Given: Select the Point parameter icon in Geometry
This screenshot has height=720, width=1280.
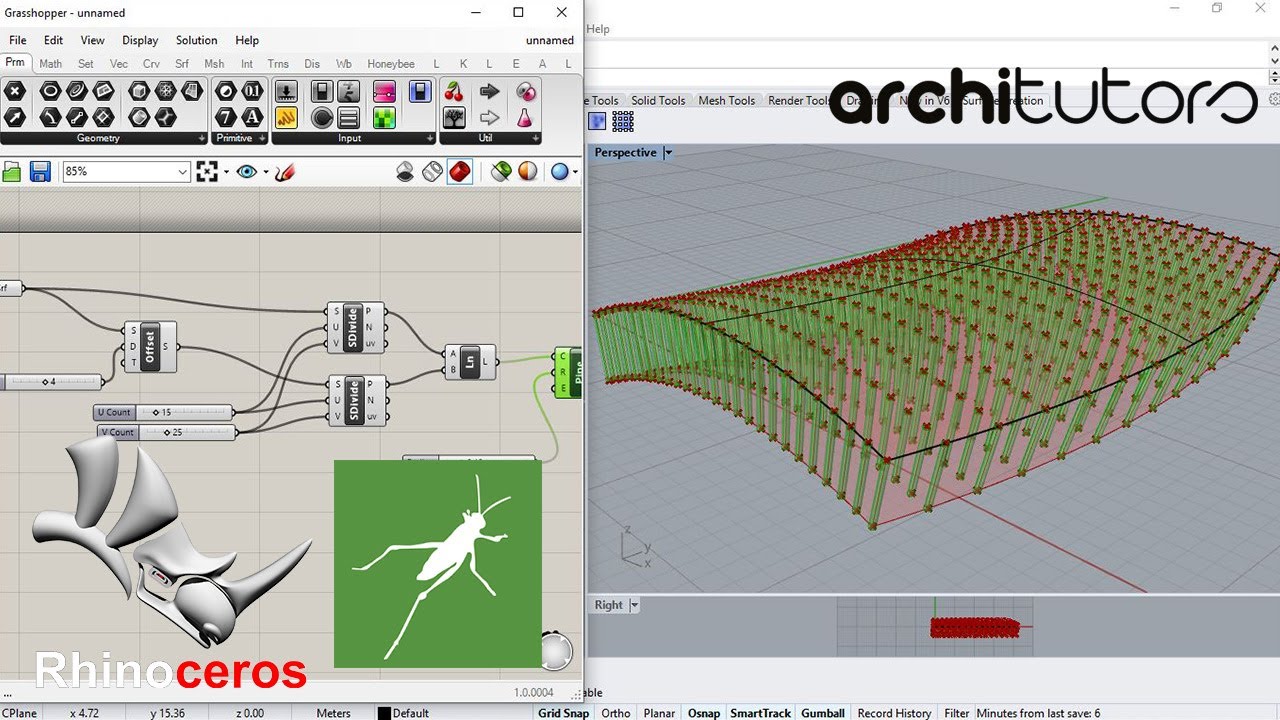Looking at the screenshot, I should (x=15, y=92).
